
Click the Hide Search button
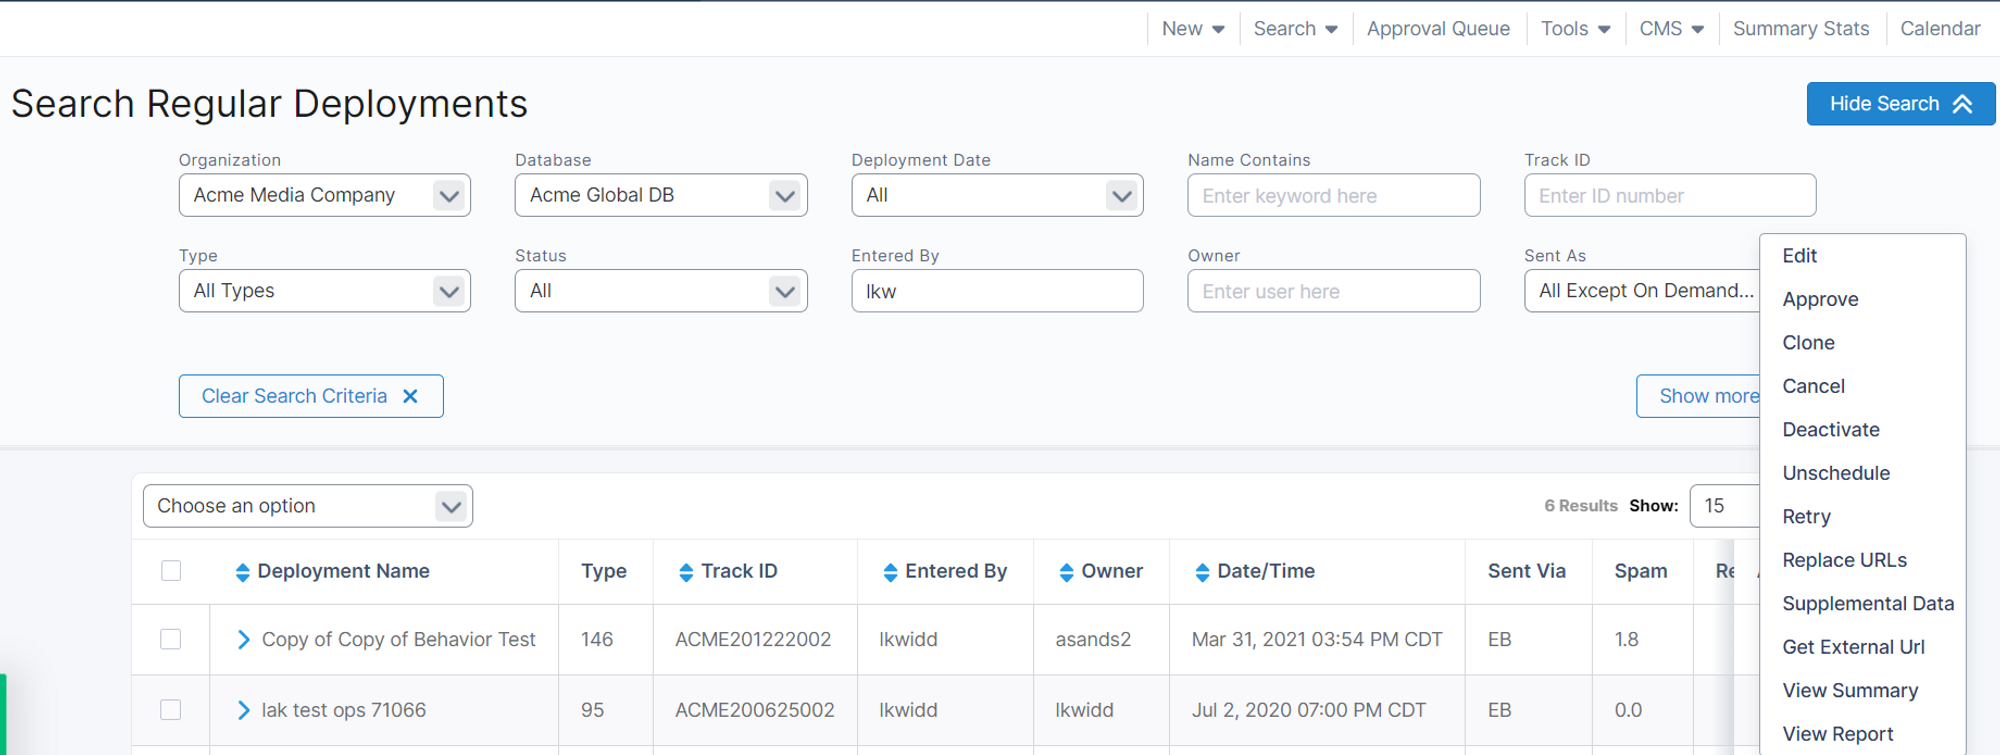tap(1900, 104)
